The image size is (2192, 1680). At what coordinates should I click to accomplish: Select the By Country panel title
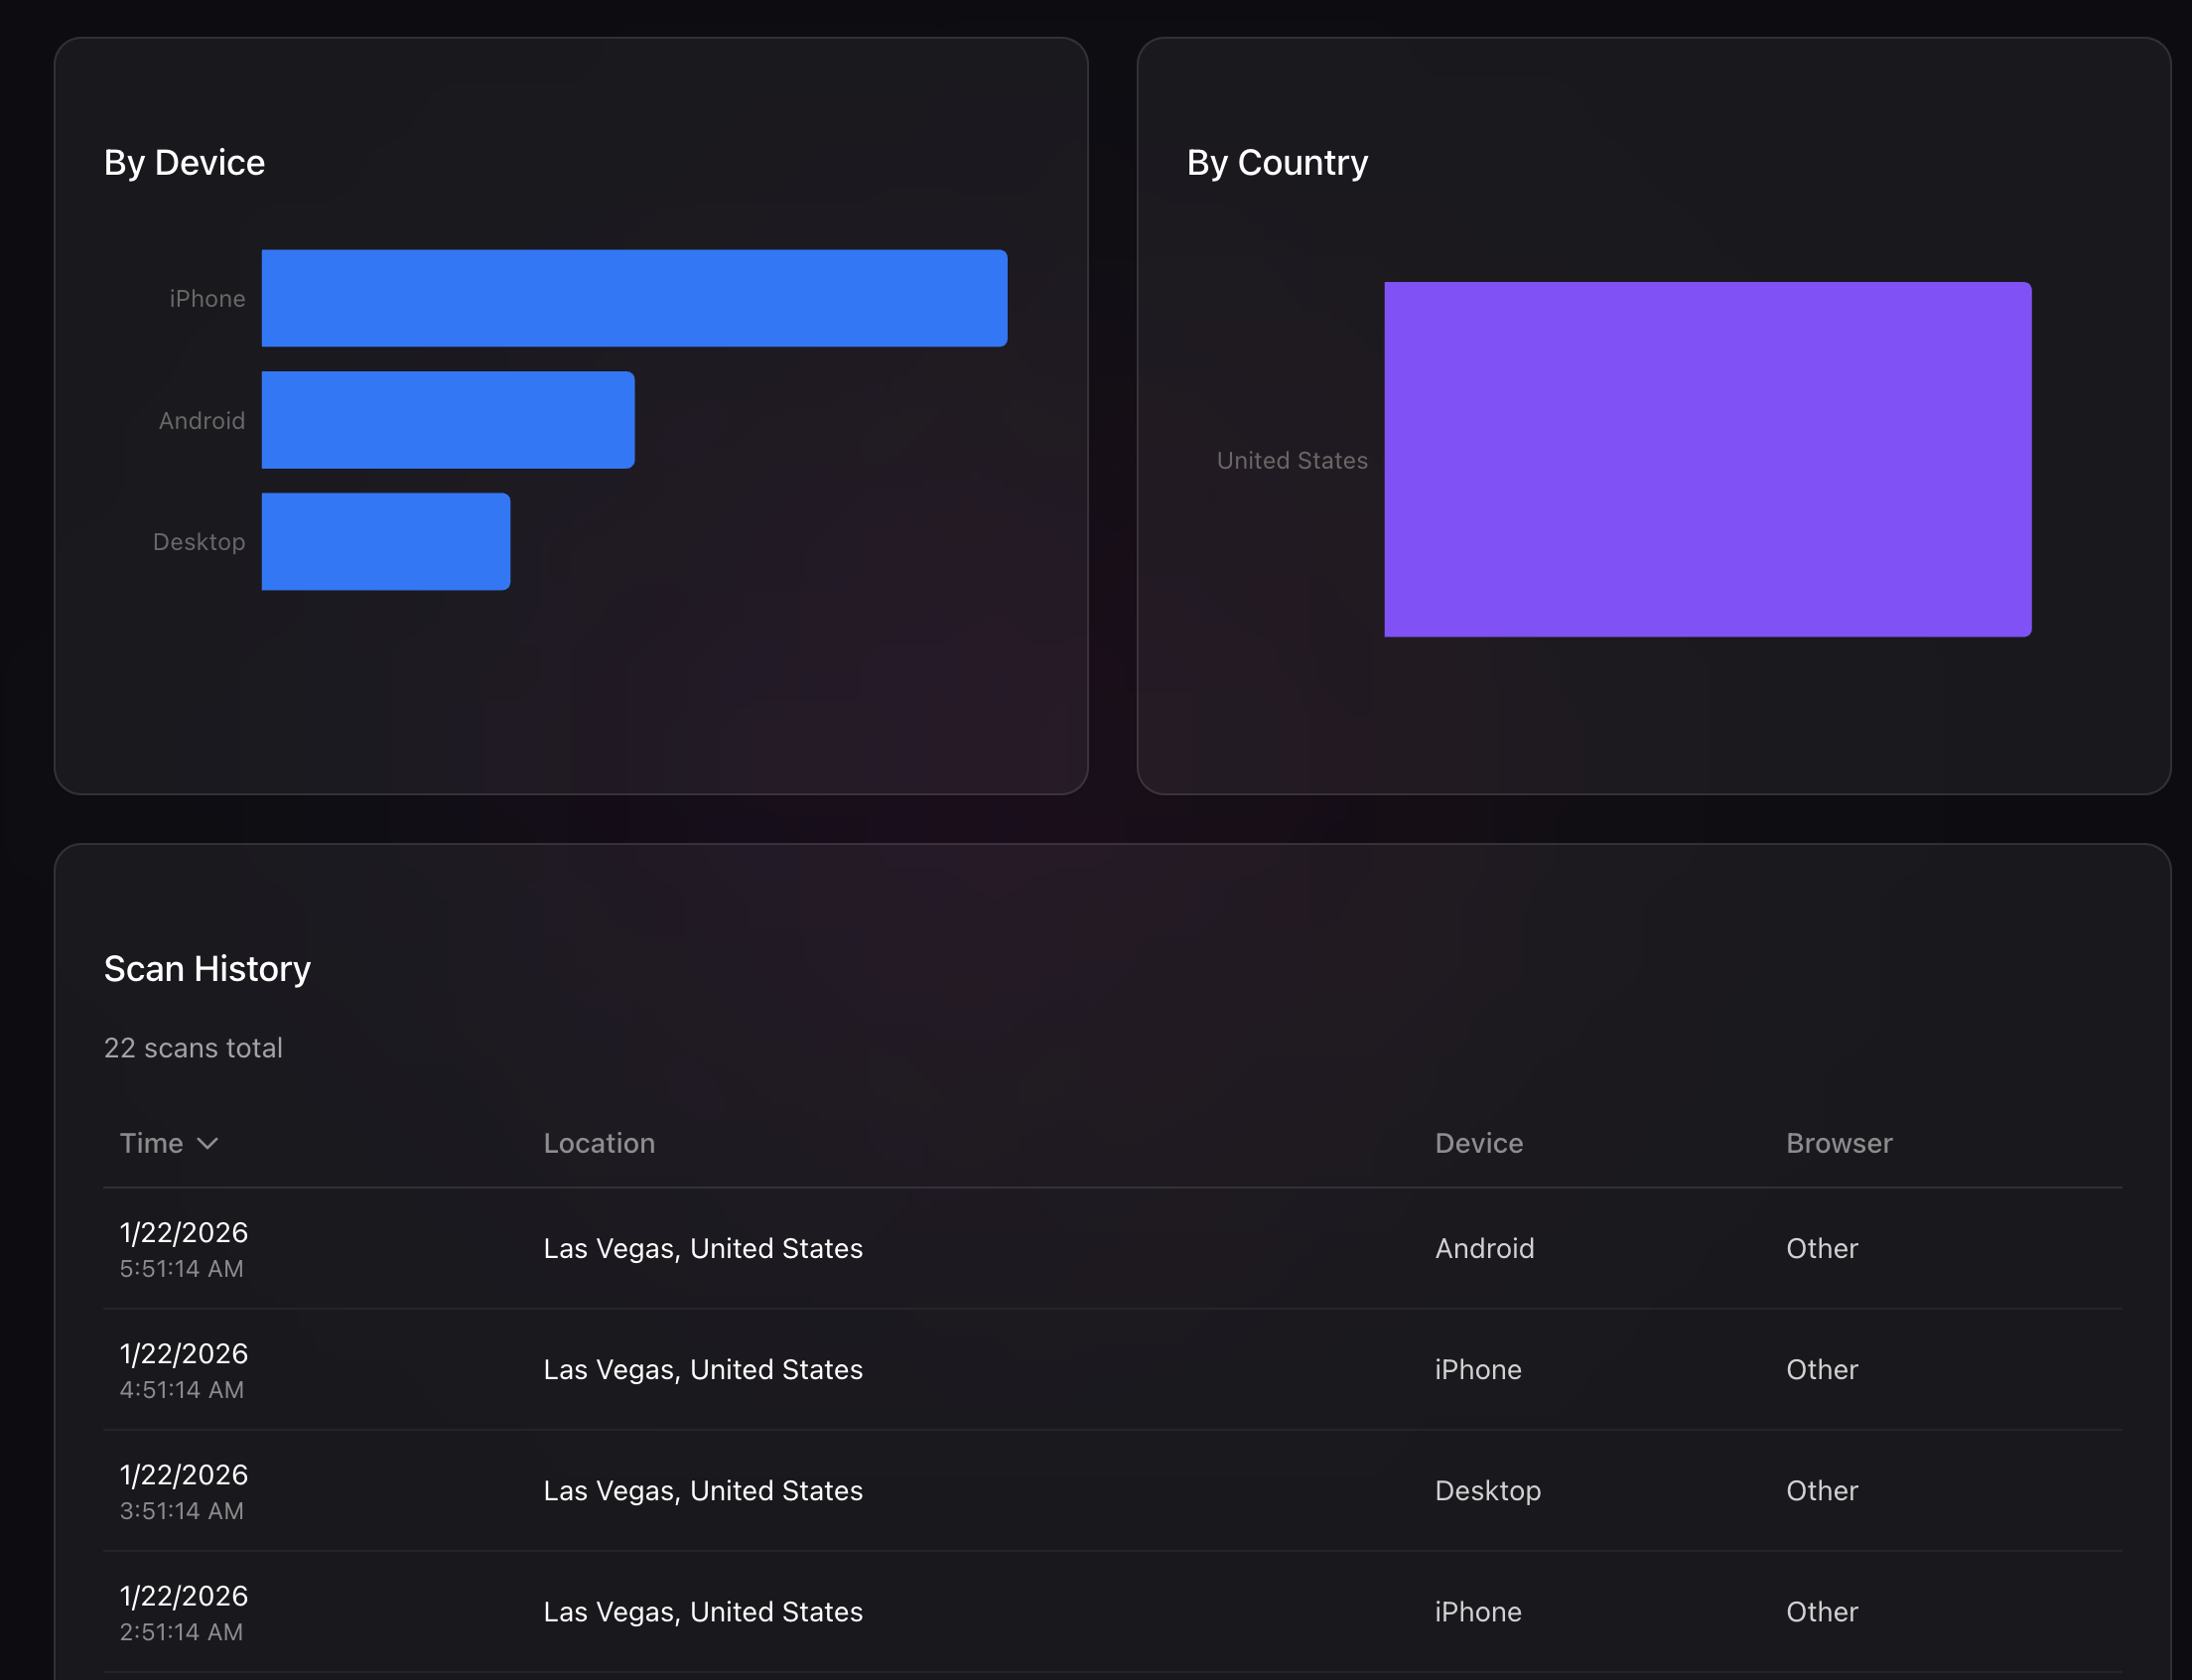click(1277, 161)
